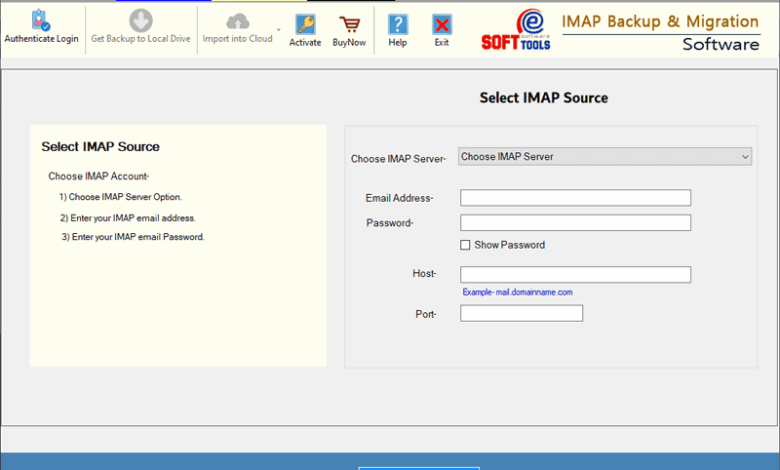Click the Host text field
Image resolution: width=780 pixels, height=470 pixels.
click(x=575, y=275)
